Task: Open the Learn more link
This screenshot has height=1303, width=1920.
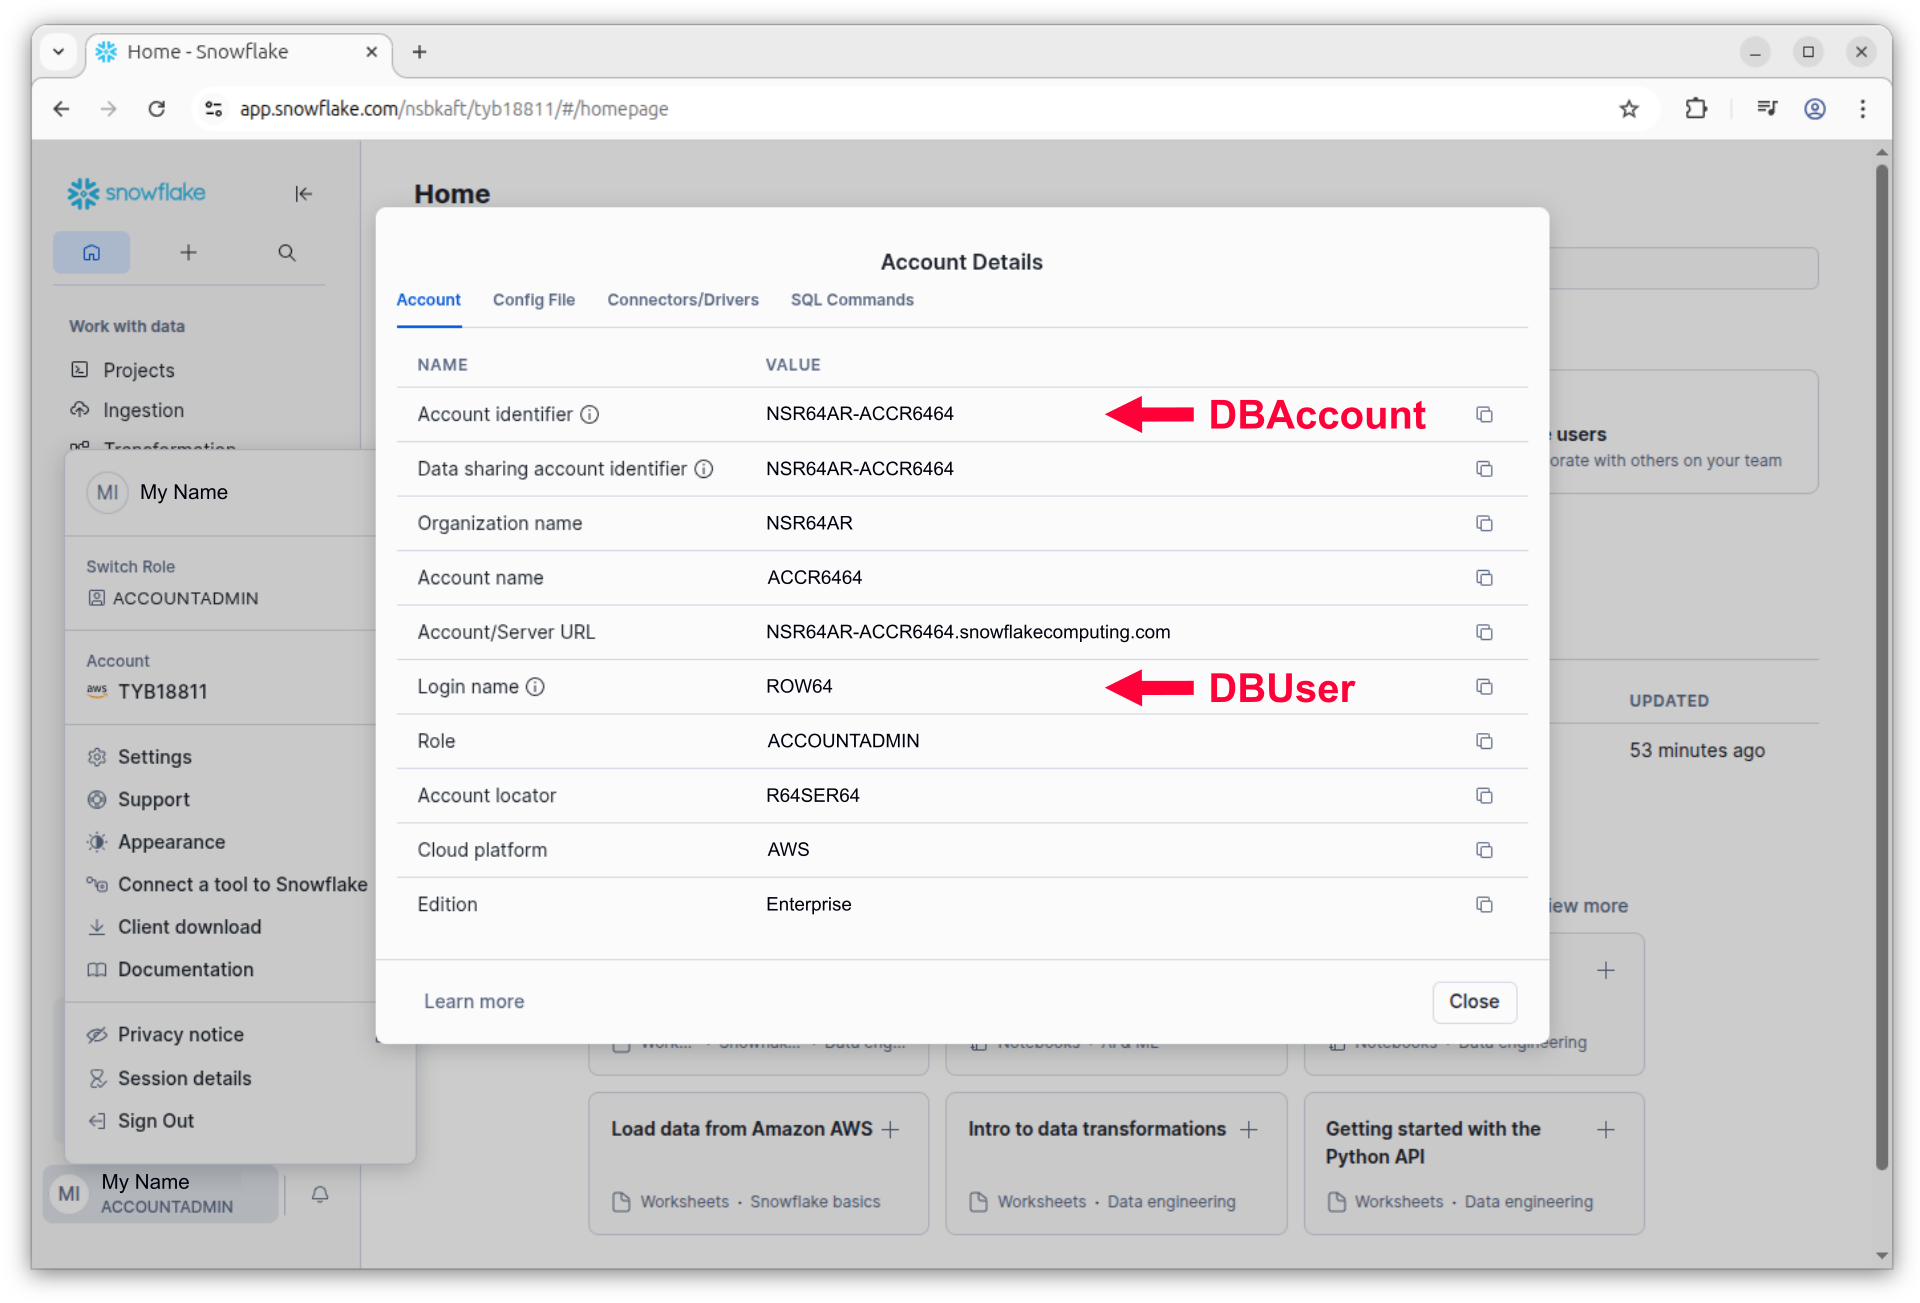Action: point(474,1002)
